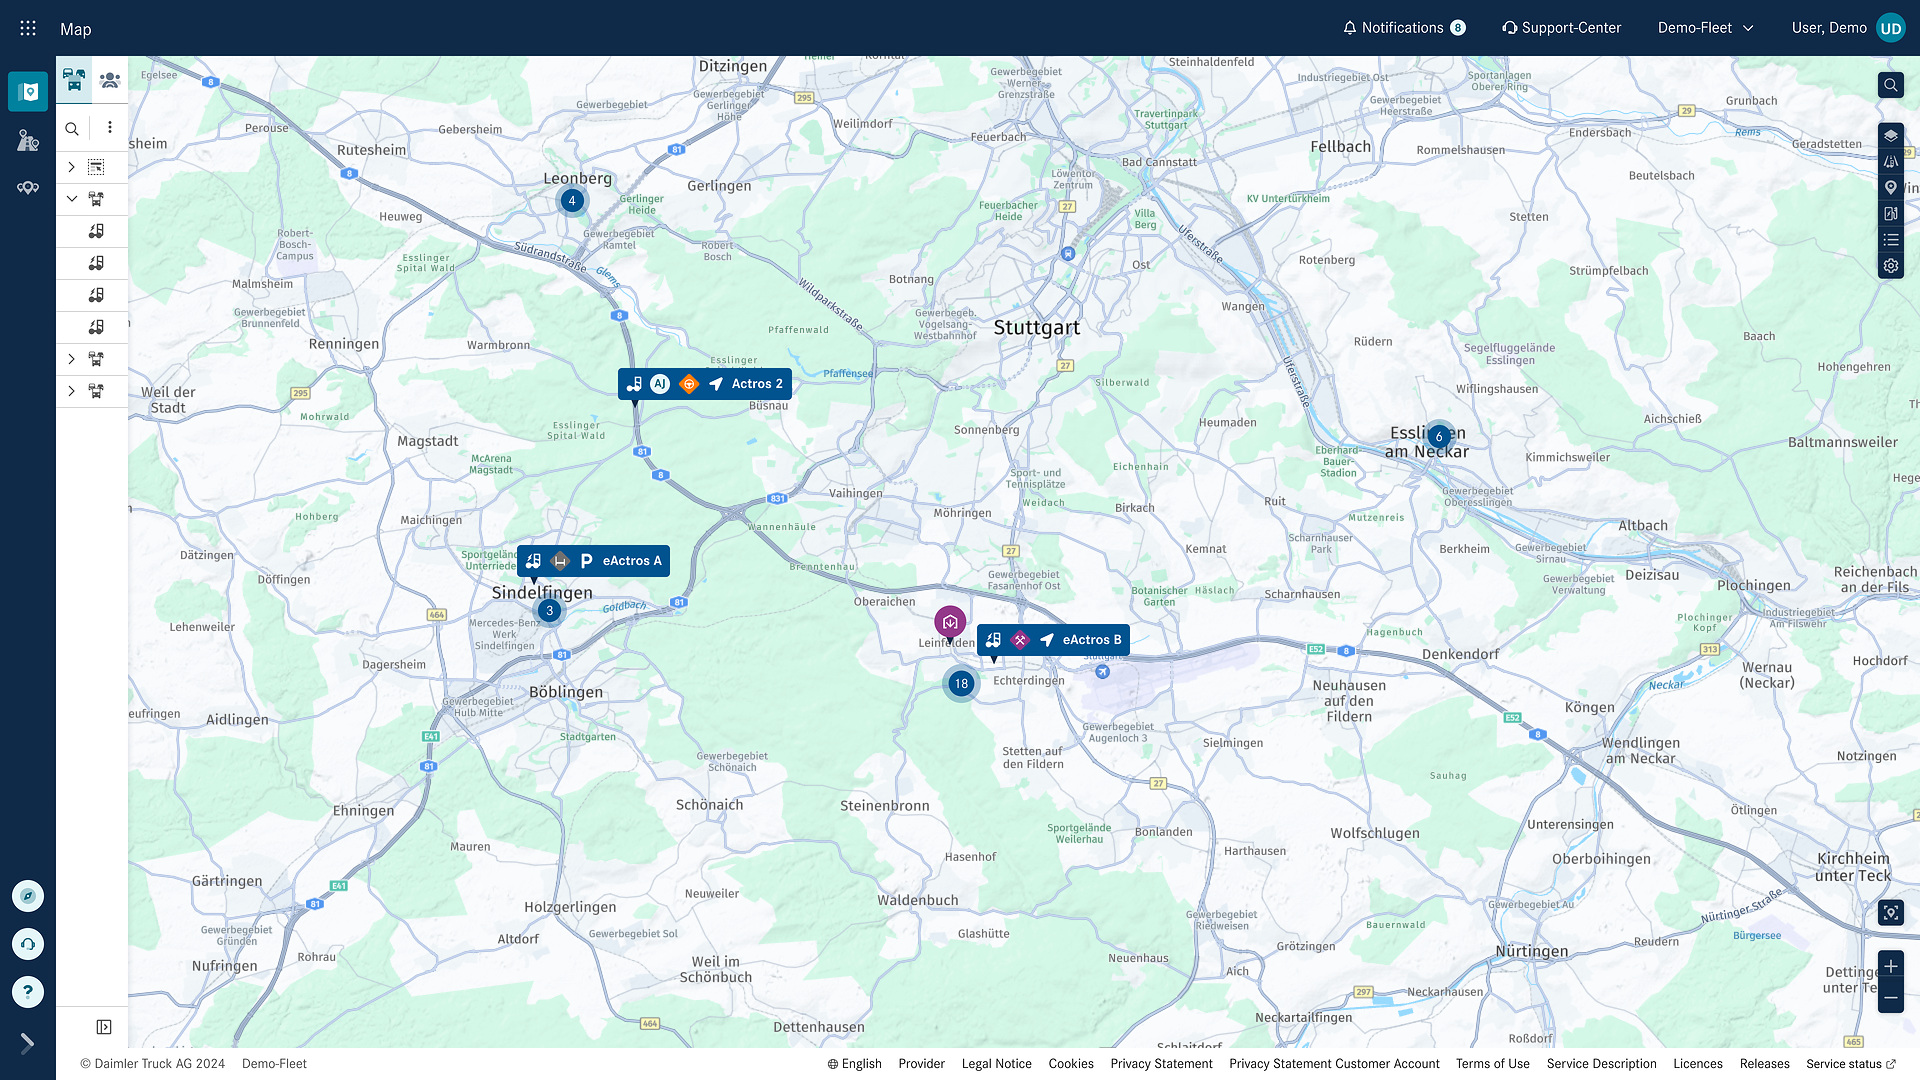
Task: Click the magenta depot marker near Leinfelden
Action: tap(950, 622)
